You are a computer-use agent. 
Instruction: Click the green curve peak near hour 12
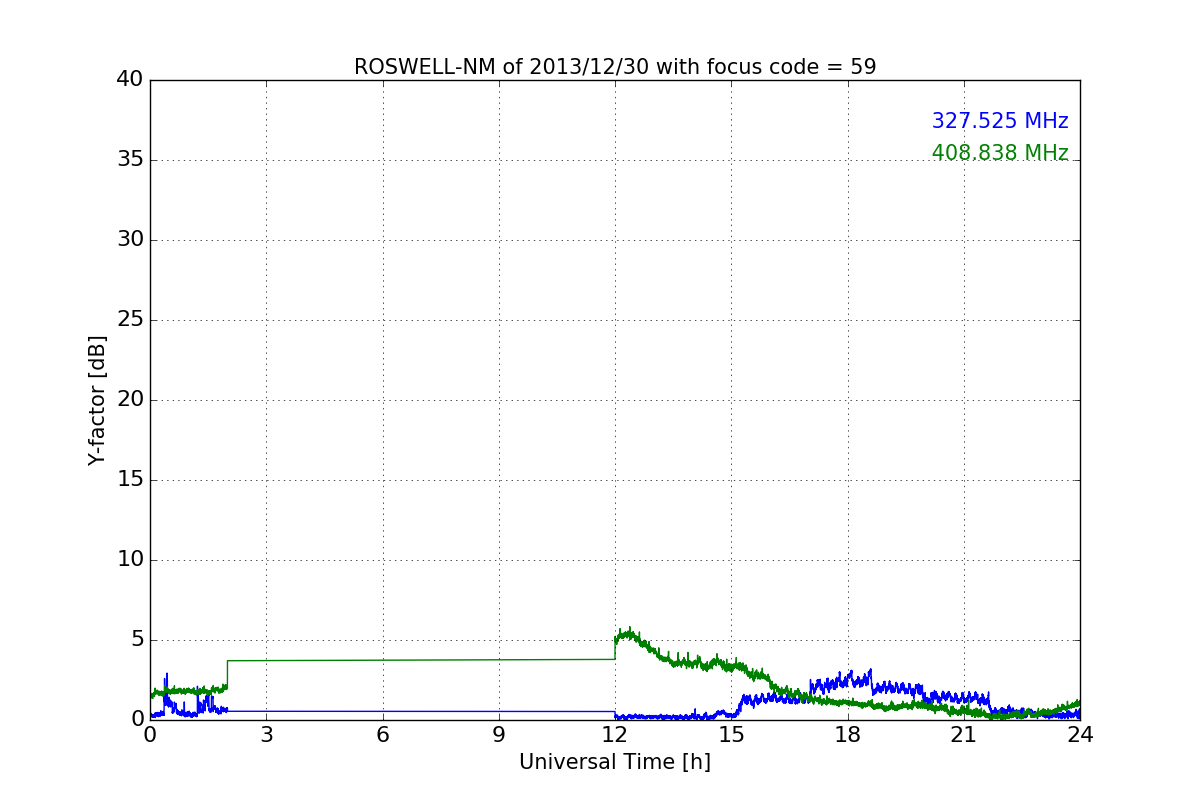tap(628, 632)
